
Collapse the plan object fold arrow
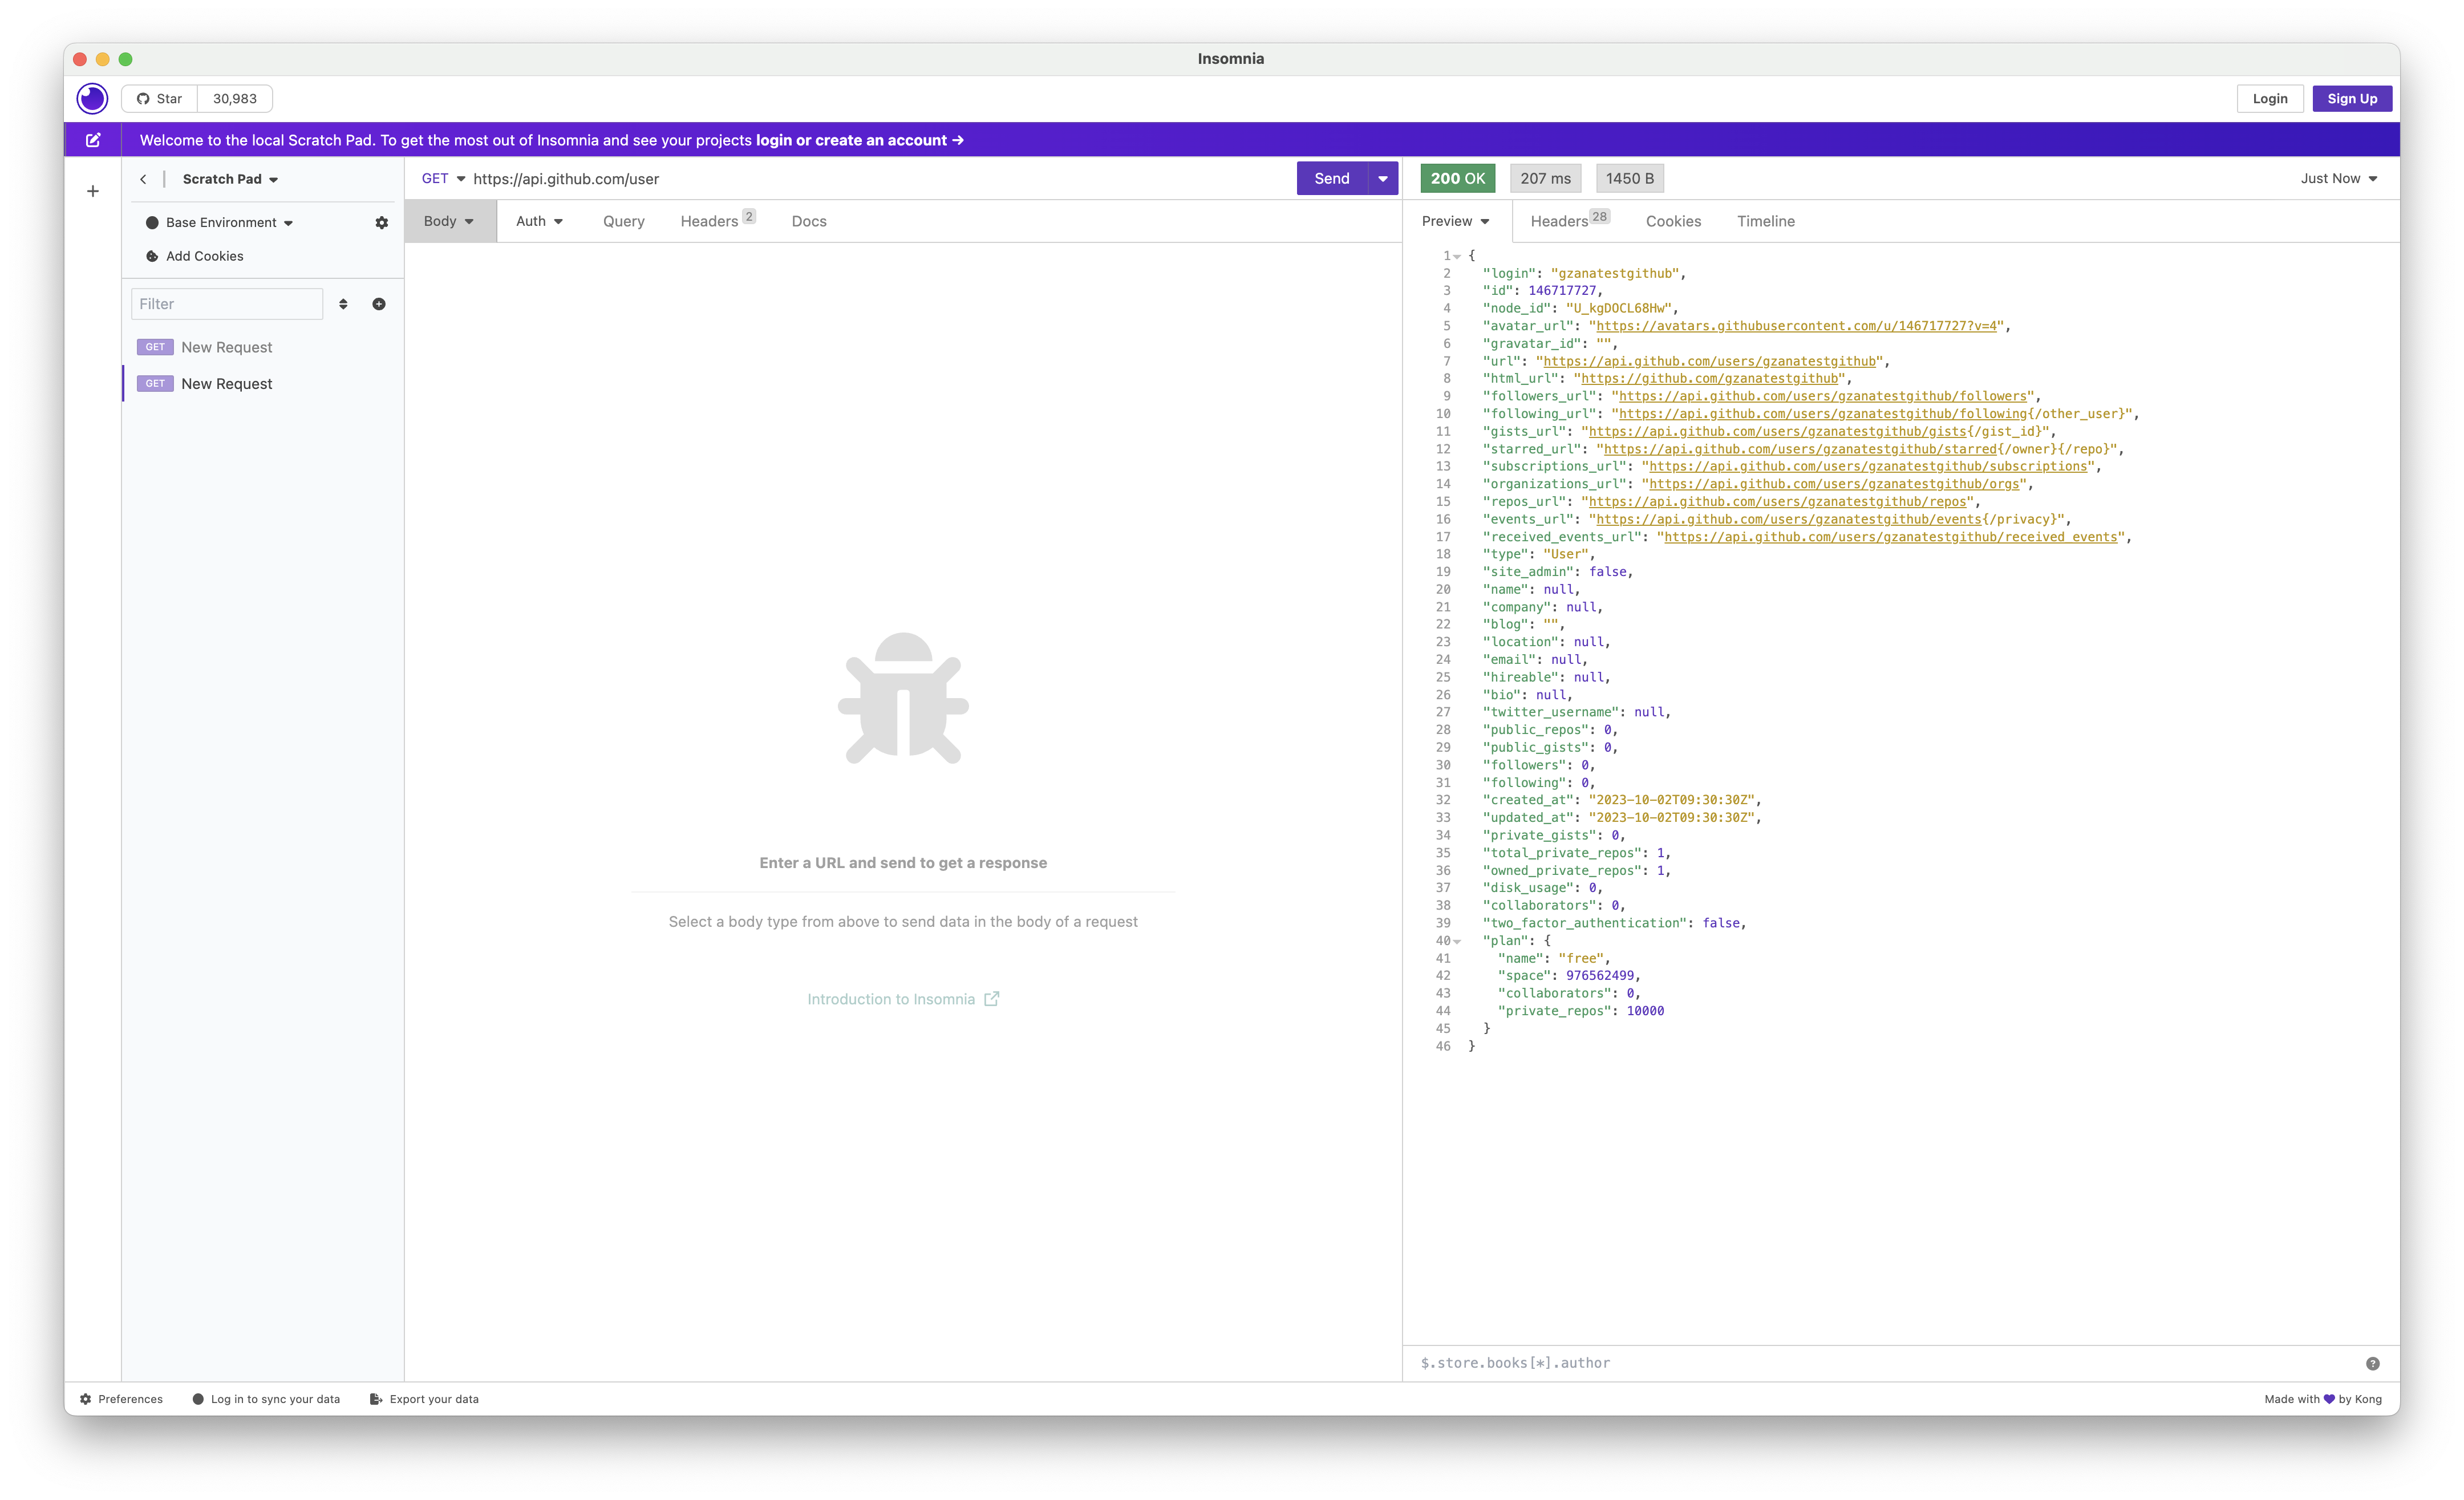(1457, 941)
